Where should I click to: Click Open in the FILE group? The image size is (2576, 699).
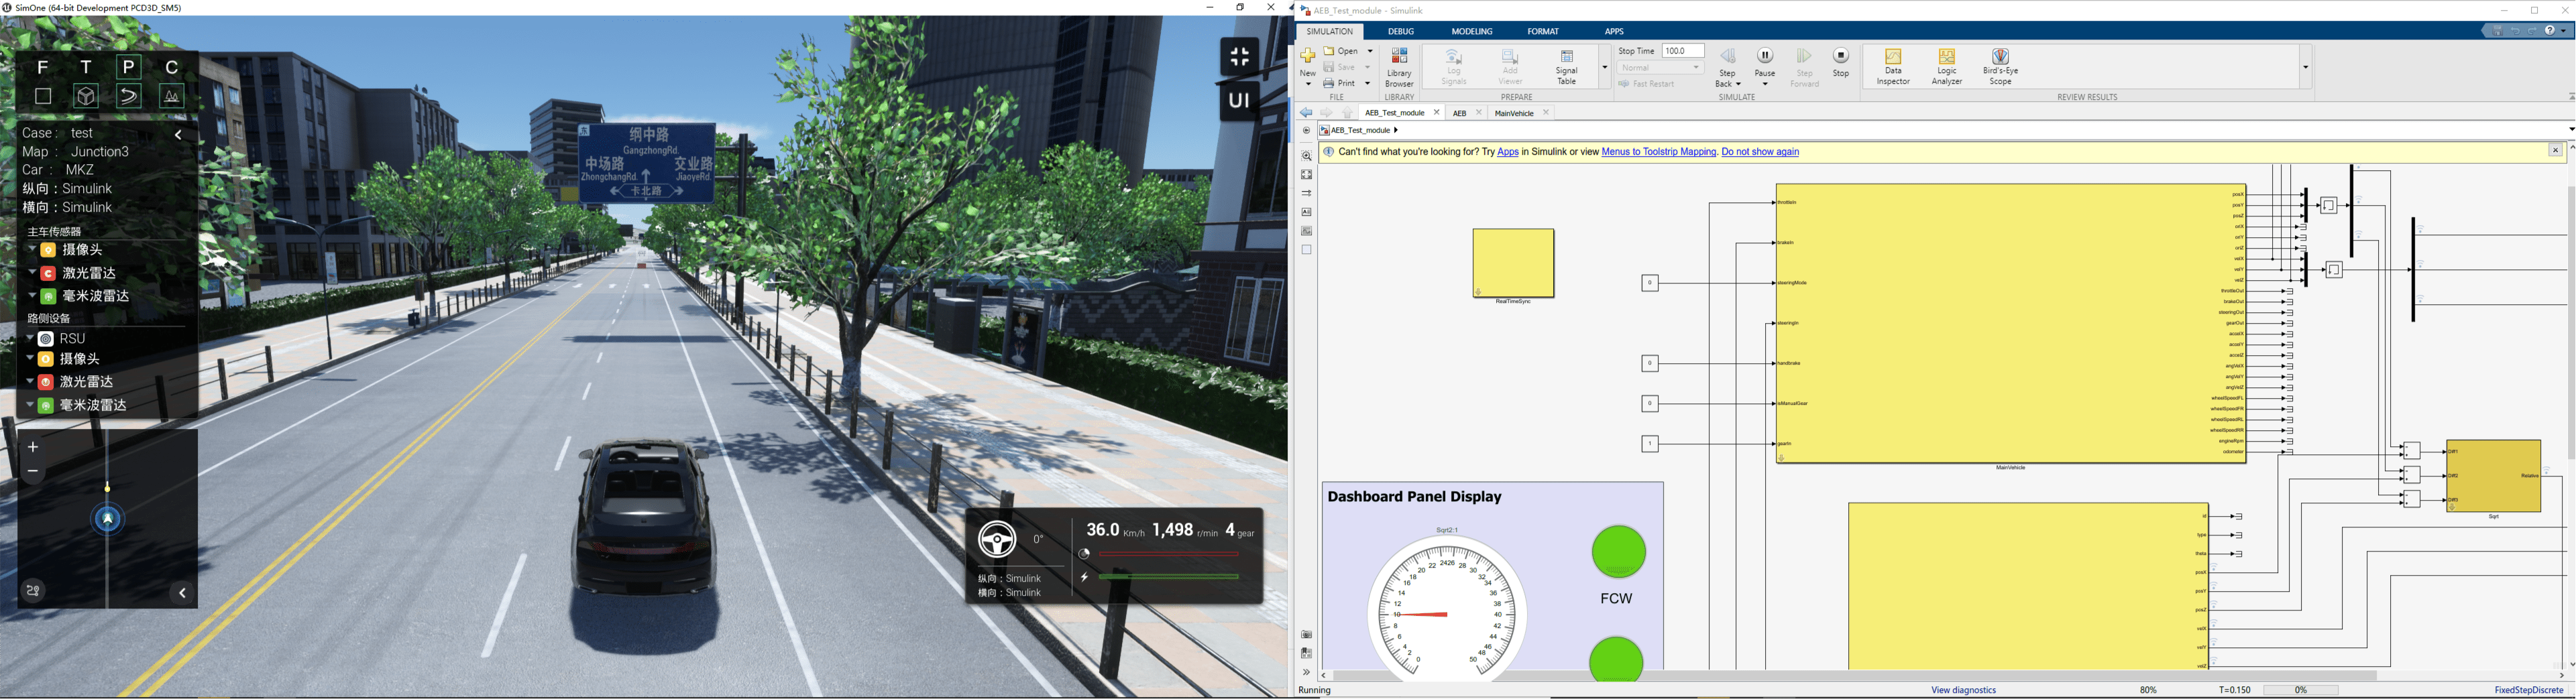coord(1341,51)
